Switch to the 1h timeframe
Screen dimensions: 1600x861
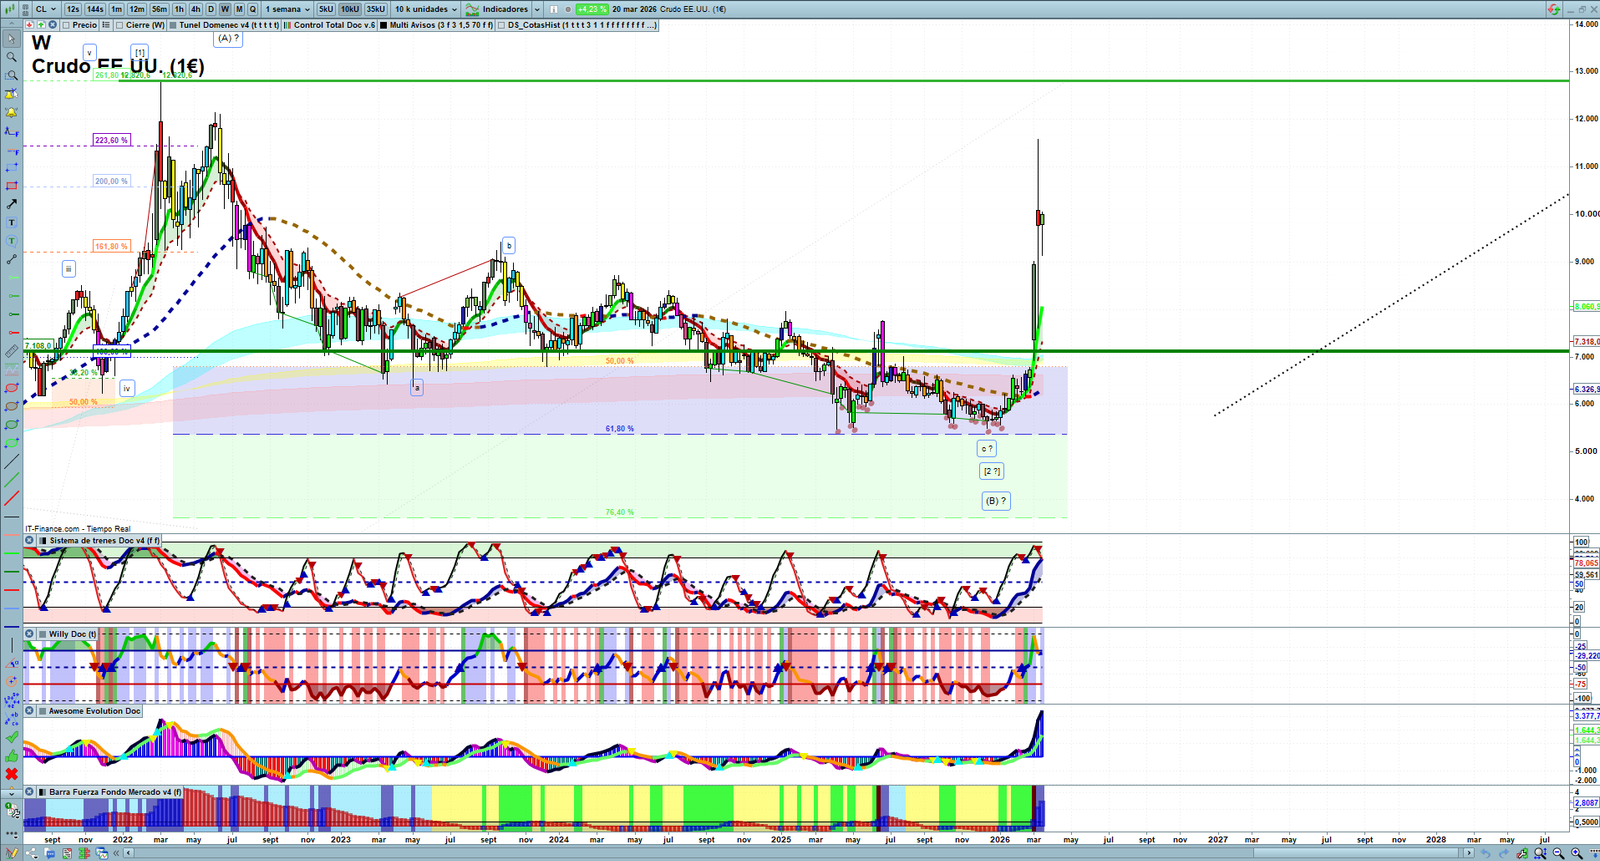click(179, 9)
